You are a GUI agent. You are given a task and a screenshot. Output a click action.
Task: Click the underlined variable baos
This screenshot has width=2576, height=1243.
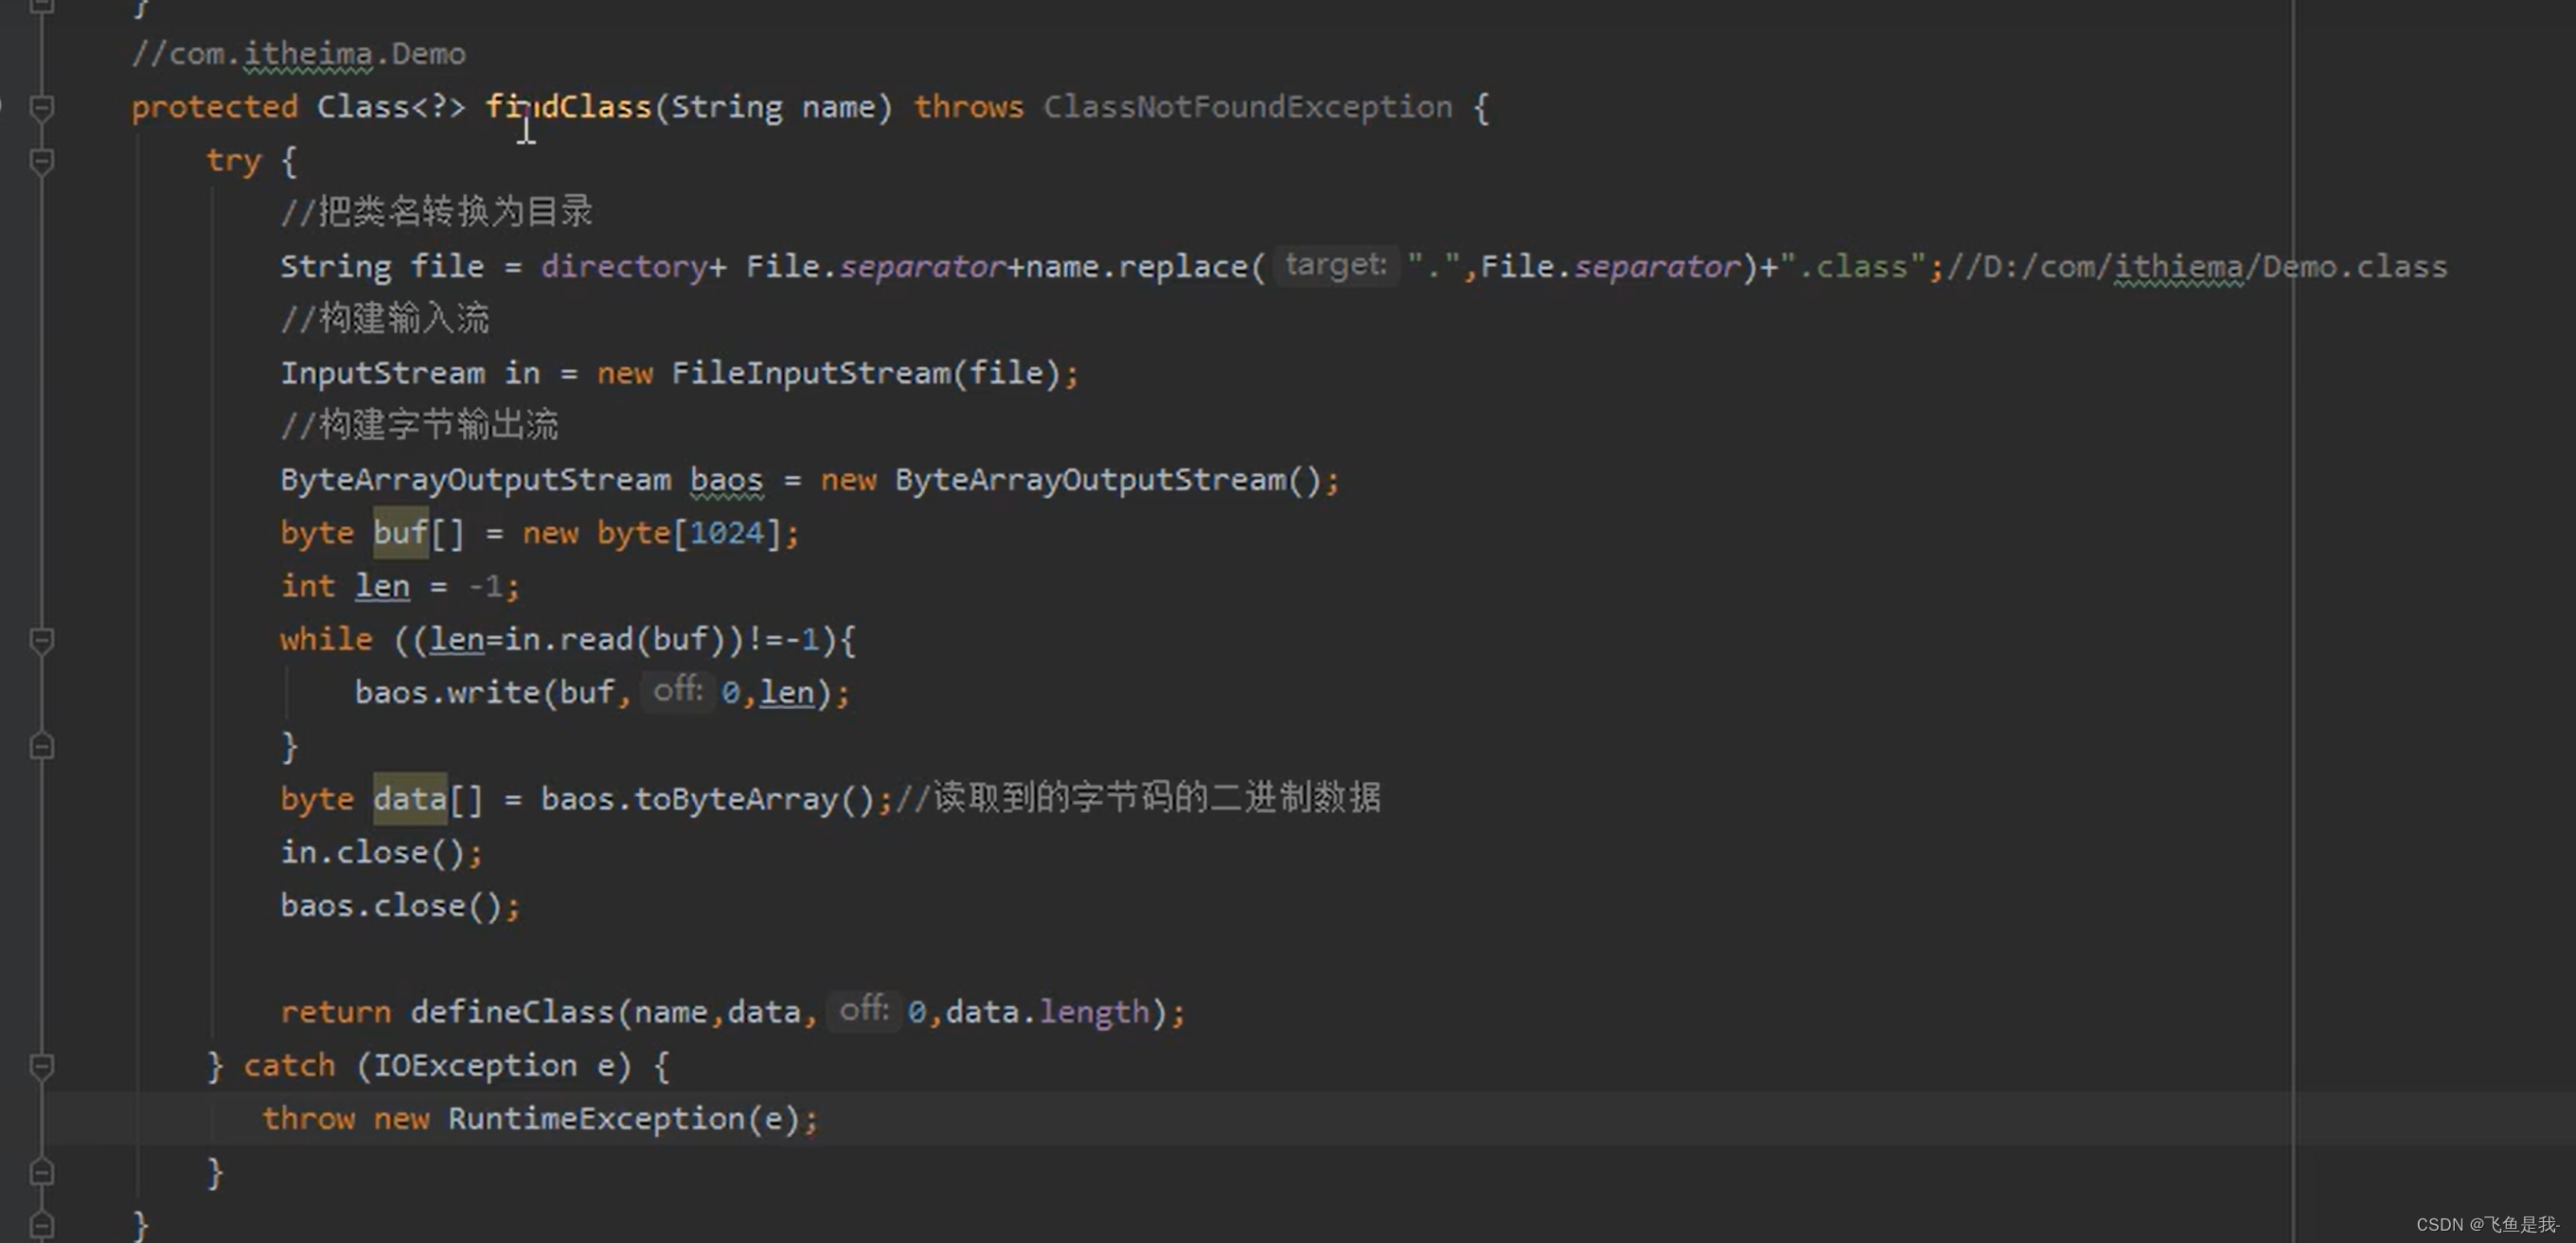tap(725, 479)
